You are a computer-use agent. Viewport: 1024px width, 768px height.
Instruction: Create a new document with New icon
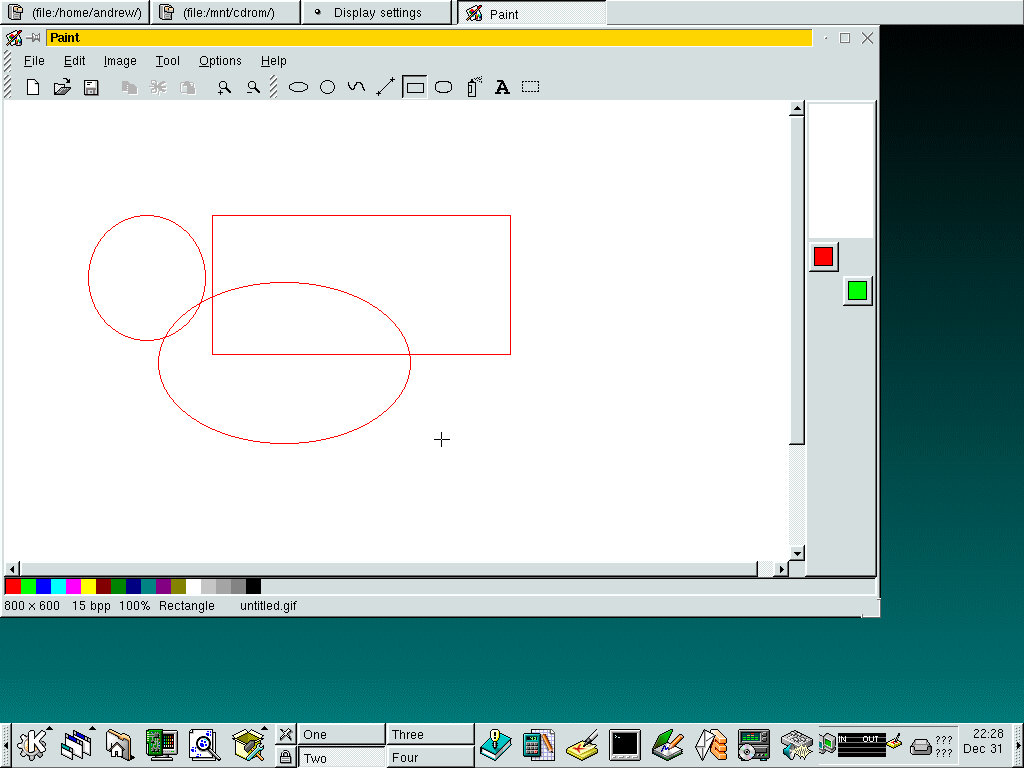click(x=33, y=87)
